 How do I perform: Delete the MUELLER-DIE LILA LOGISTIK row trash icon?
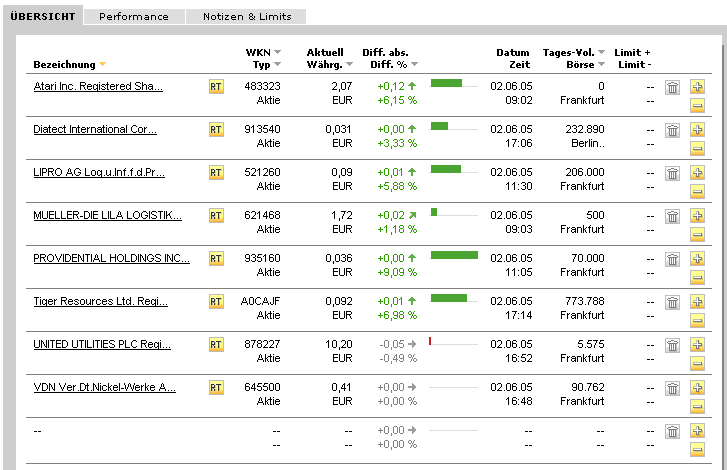click(672, 216)
